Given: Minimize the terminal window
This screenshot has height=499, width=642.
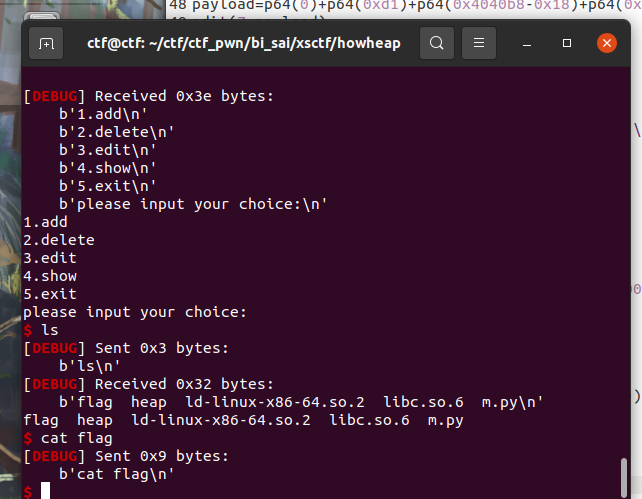Looking at the screenshot, I should [x=527, y=43].
